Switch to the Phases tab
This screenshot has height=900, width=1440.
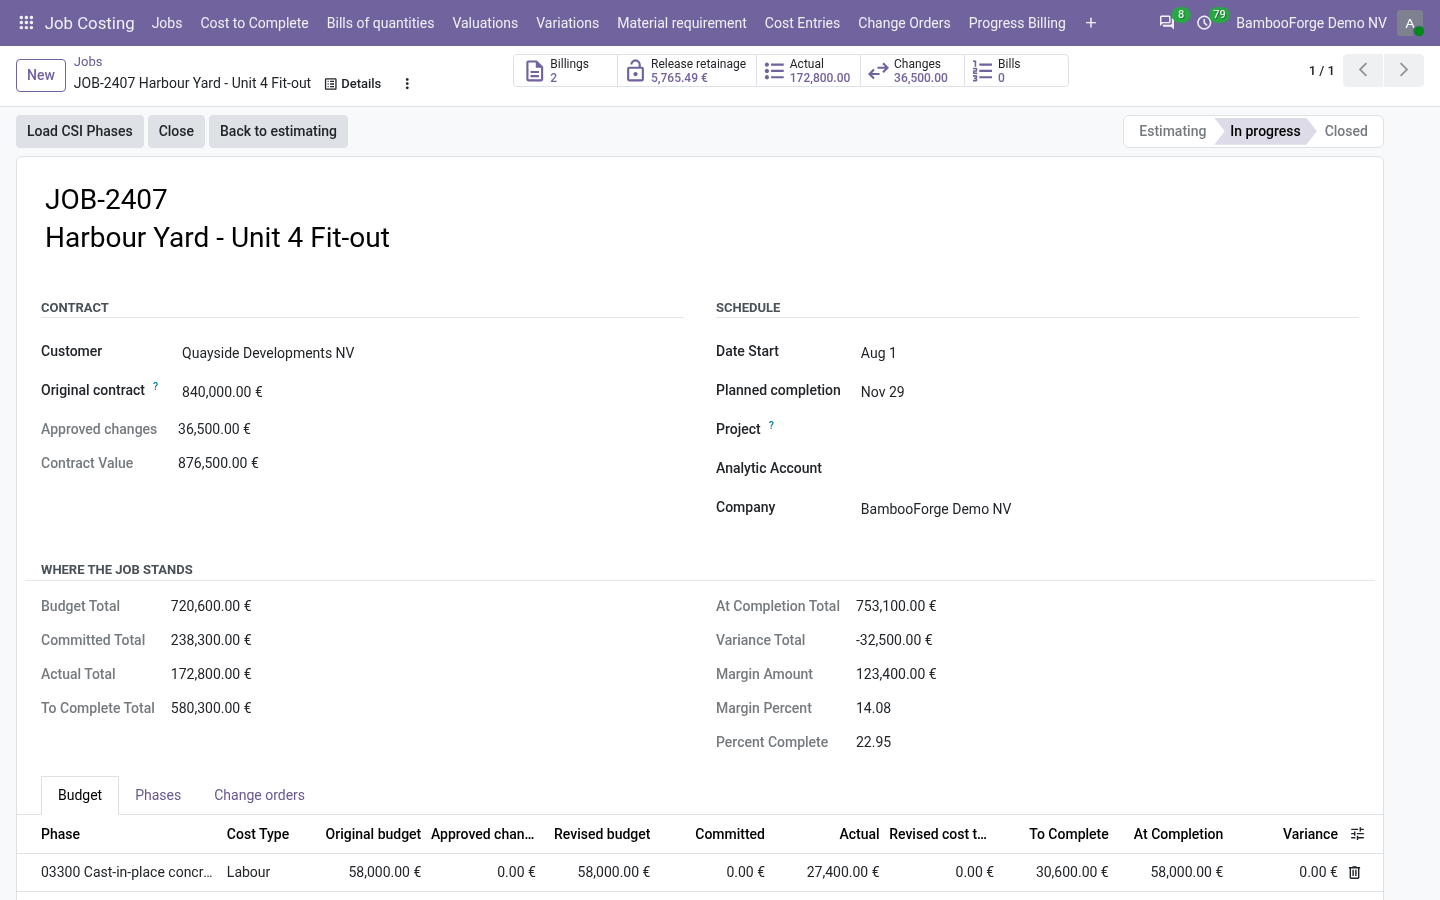(158, 795)
